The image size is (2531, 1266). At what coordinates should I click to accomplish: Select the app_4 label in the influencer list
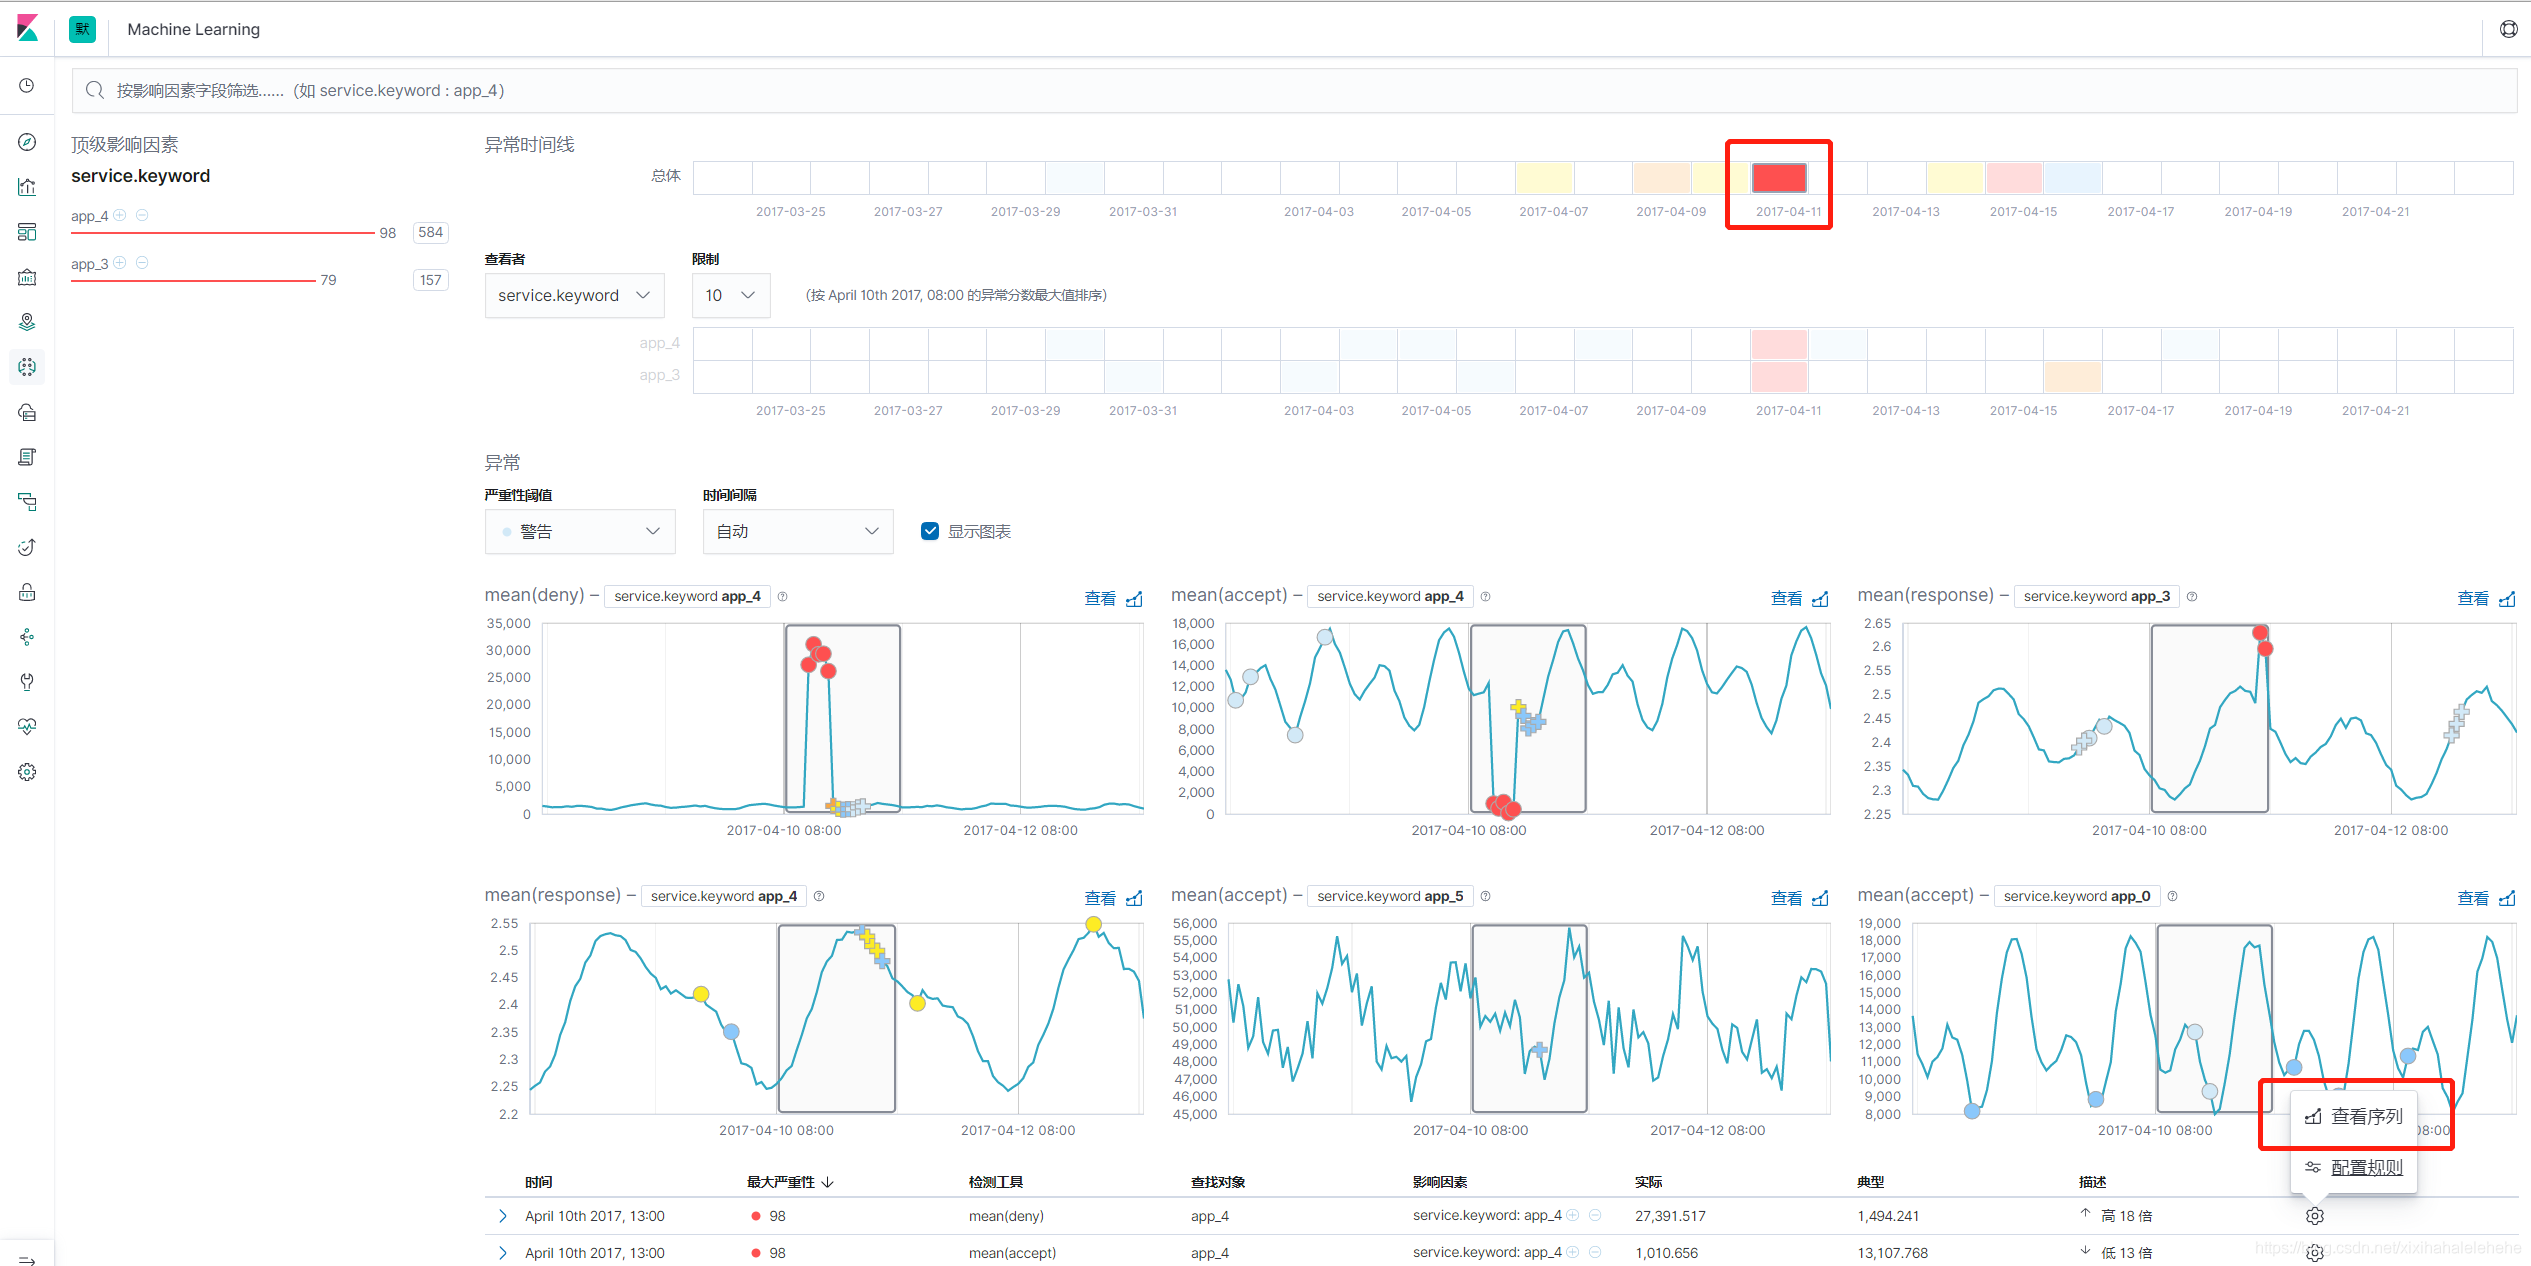tap(89, 216)
